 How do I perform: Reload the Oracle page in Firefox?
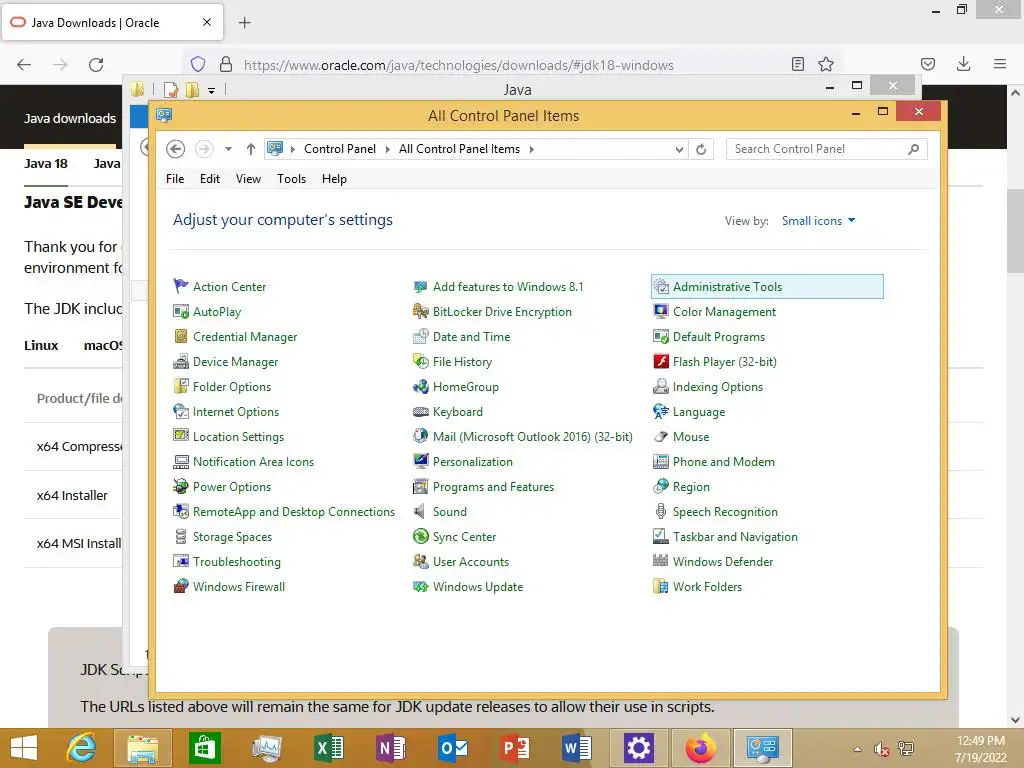tap(96, 65)
